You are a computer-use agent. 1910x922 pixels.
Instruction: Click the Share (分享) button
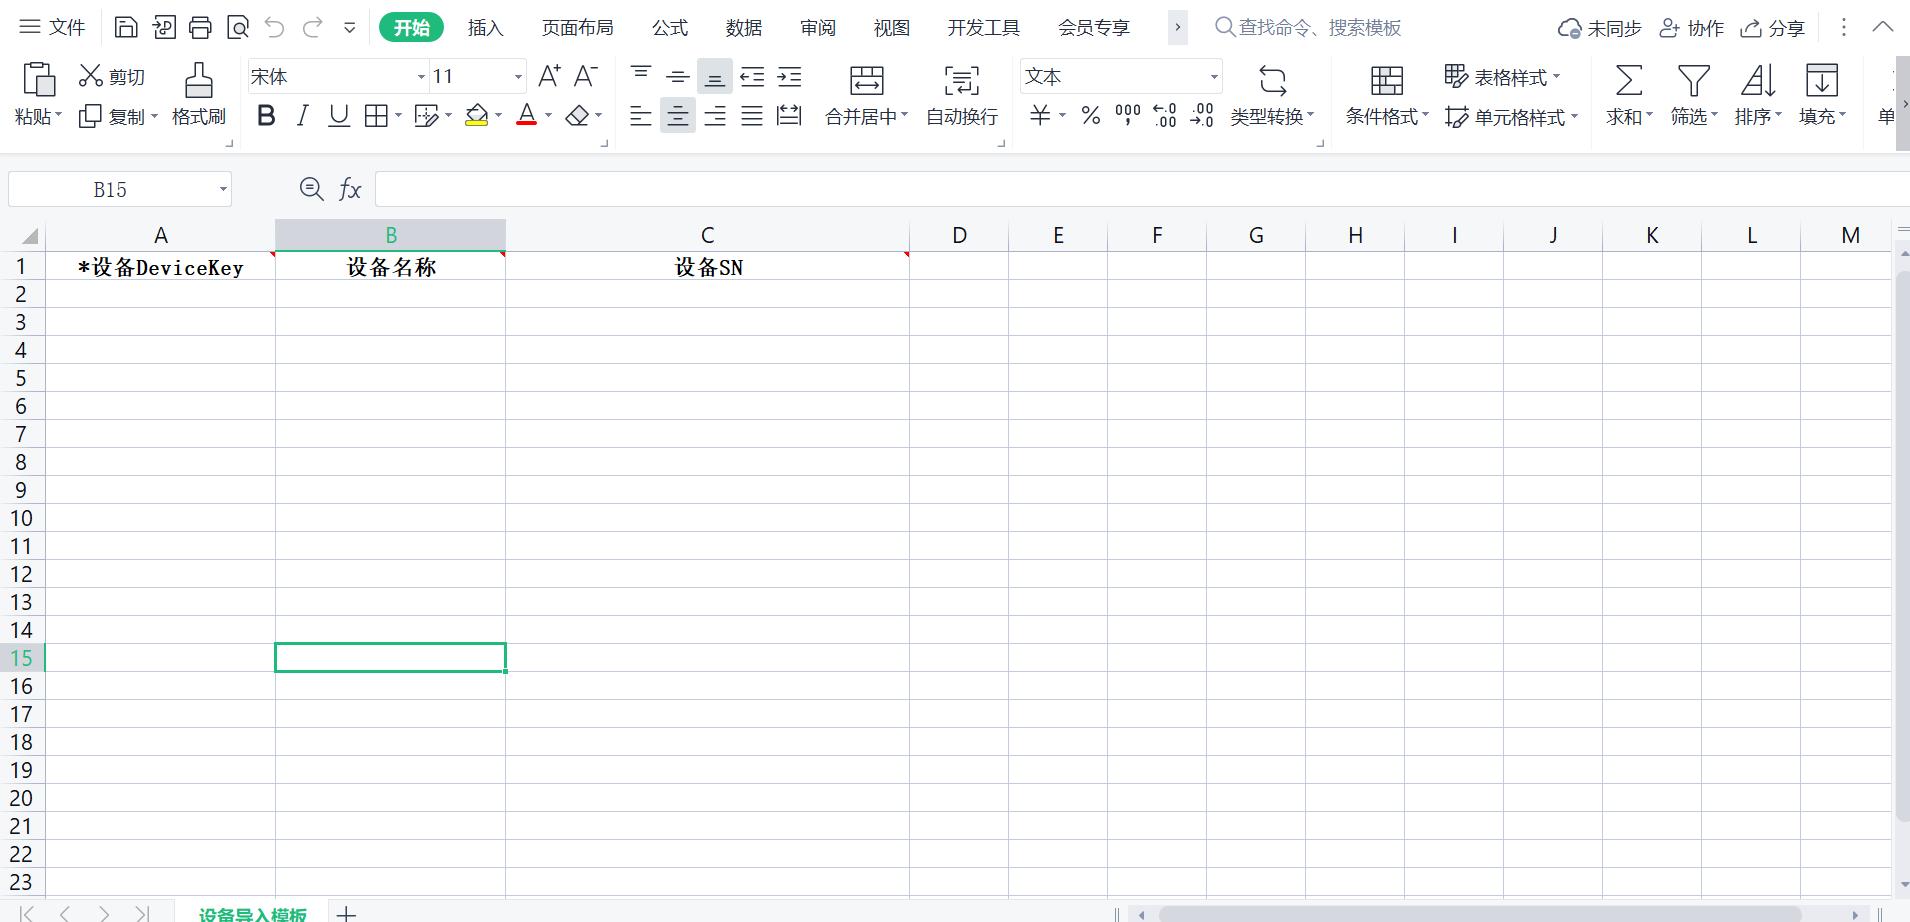click(x=1773, y=28)
